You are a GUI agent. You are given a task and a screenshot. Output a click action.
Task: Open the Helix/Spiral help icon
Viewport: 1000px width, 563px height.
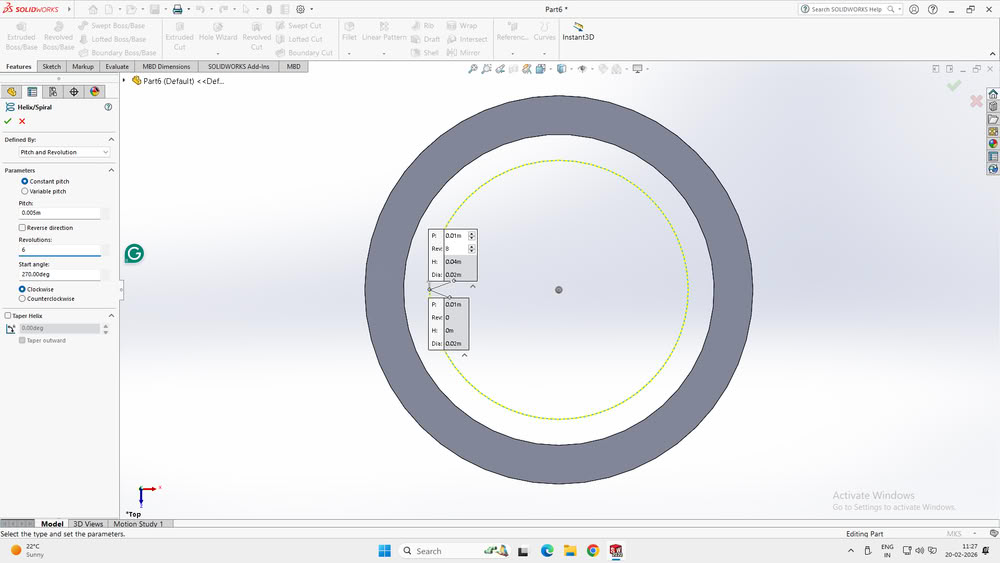[108, 106]
